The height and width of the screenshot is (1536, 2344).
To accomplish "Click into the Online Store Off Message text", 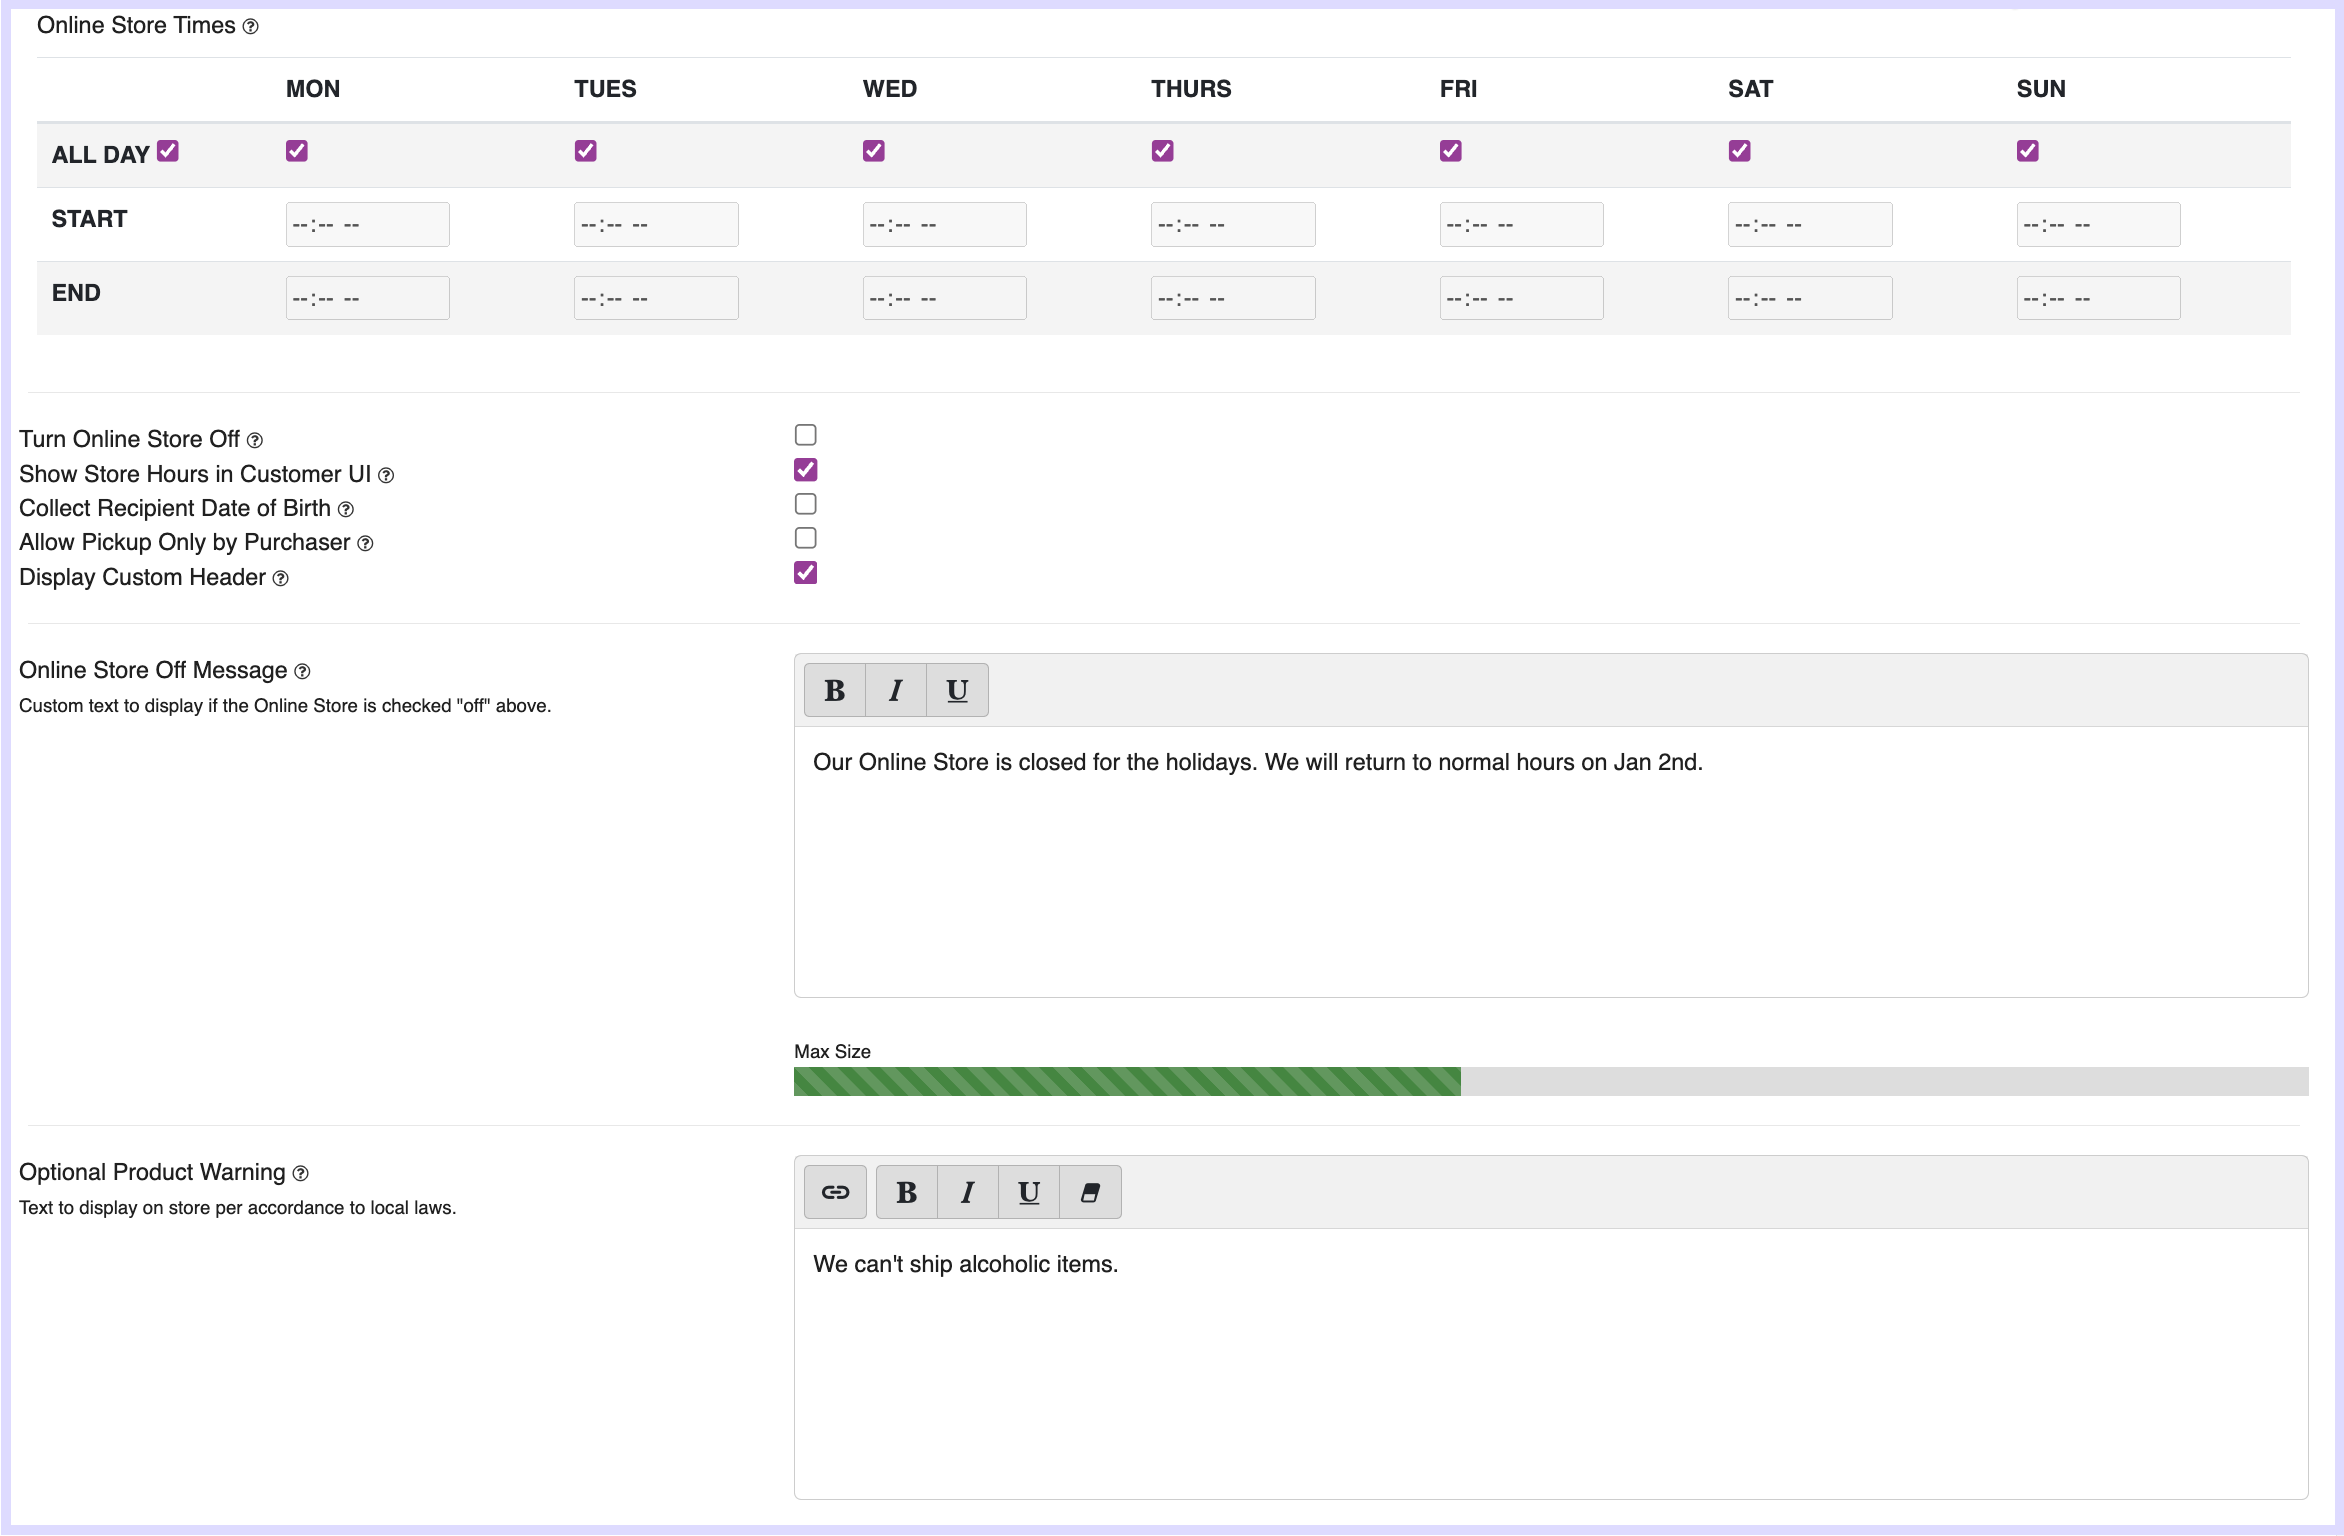I will click(1256, 763).
